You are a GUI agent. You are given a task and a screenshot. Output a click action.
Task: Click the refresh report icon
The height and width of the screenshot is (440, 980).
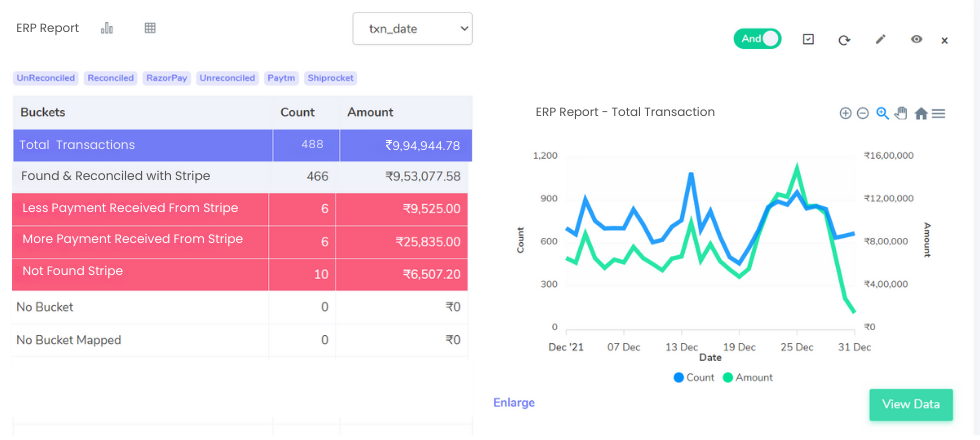coord(844,40)
